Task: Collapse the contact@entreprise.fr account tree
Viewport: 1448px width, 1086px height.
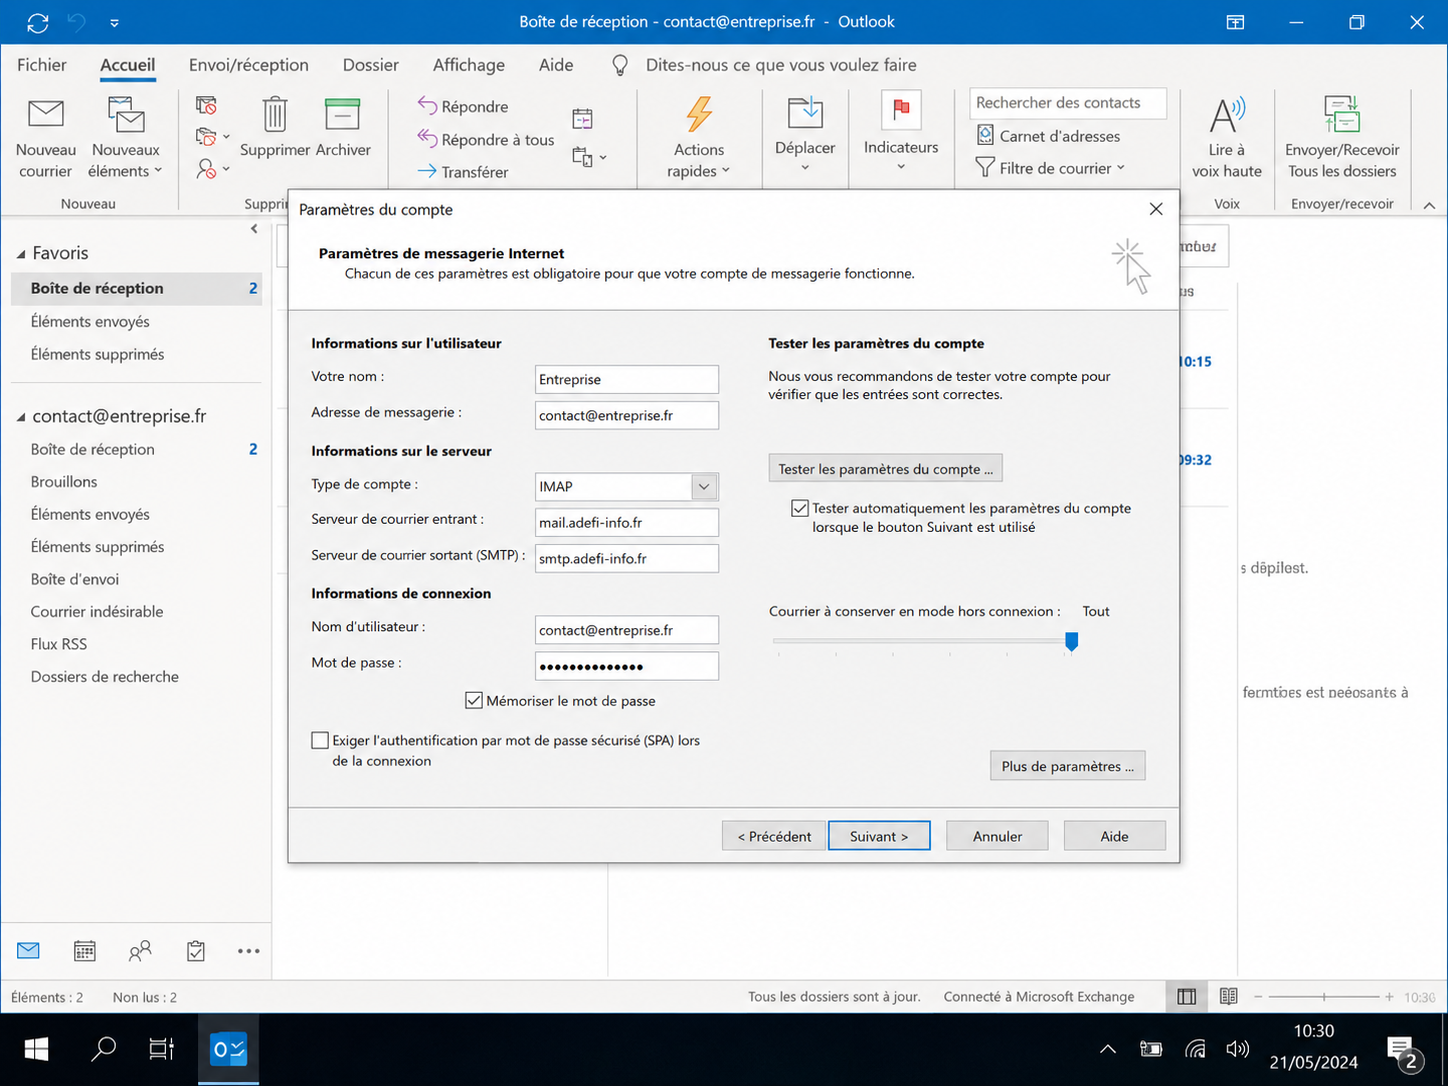Action: [21, 417]
